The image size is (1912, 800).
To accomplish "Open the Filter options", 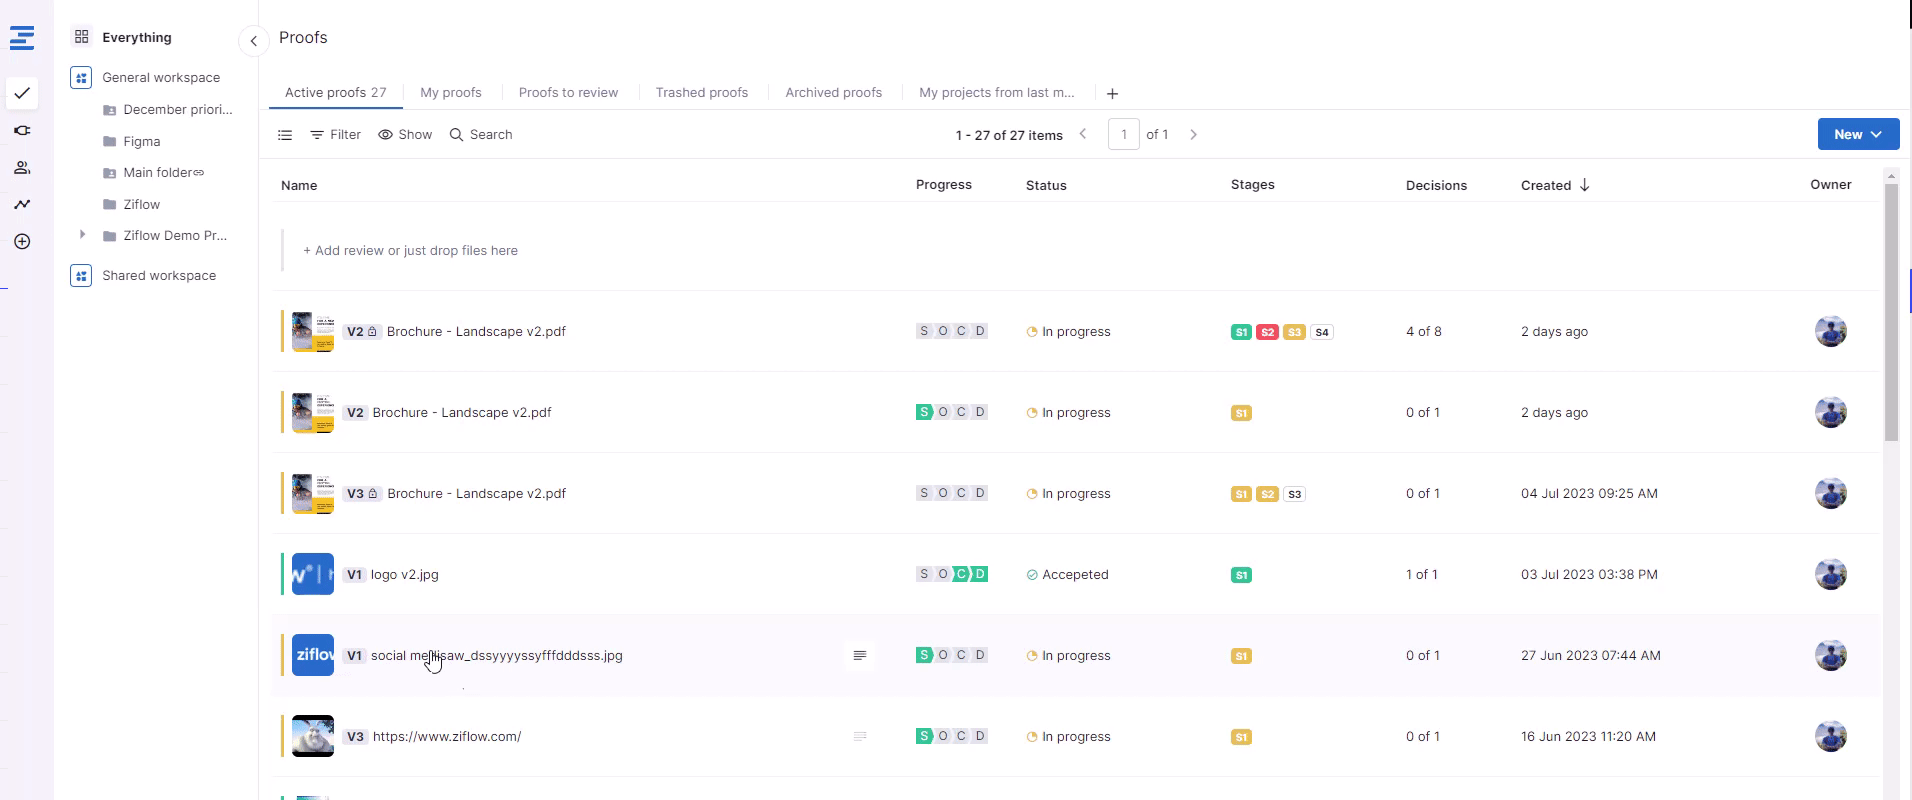I will (x=335, y=134).
